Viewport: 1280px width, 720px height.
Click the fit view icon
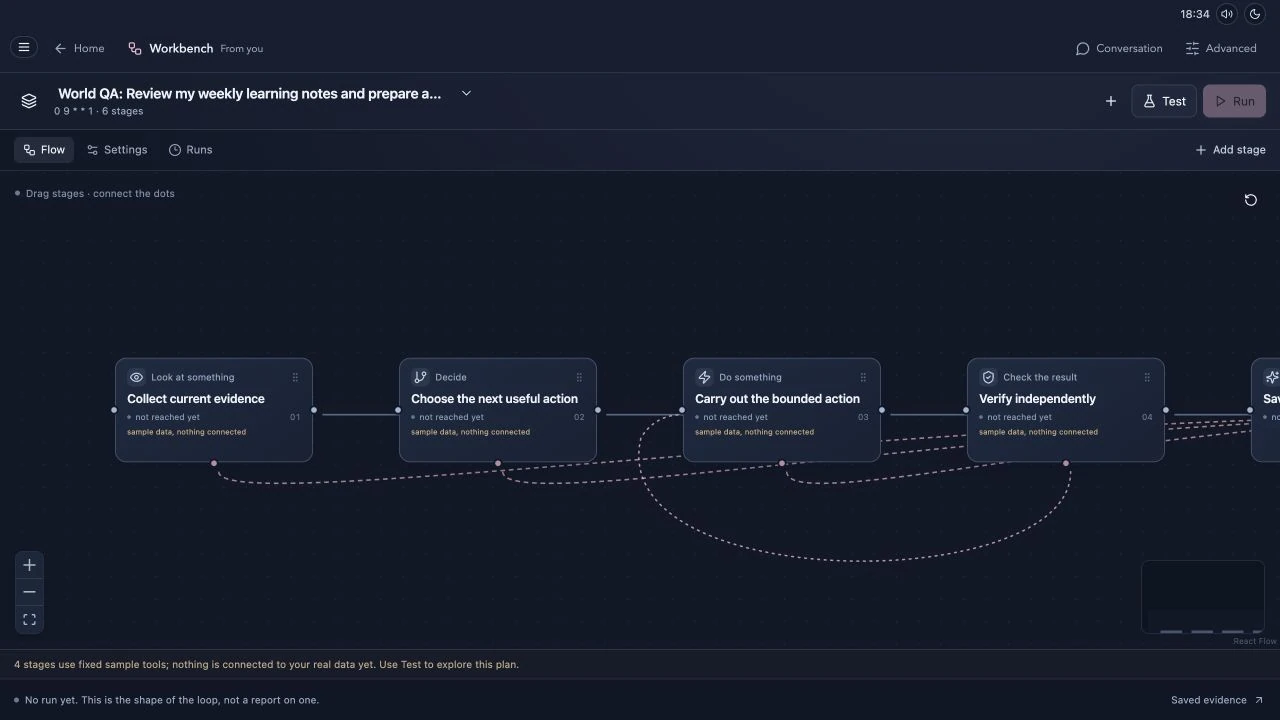pos(29,620)
